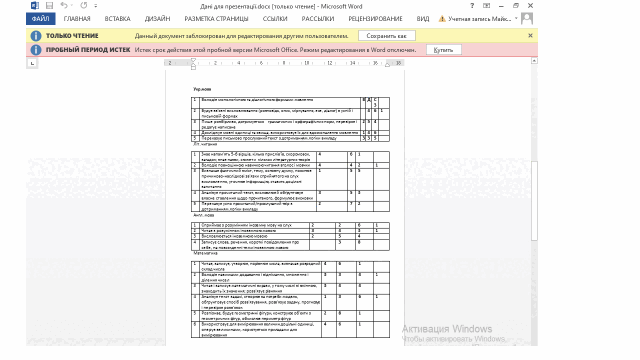Click the account warning triangle icon
This screenshot has height=360, width=640.
click(x=442, y=19)
